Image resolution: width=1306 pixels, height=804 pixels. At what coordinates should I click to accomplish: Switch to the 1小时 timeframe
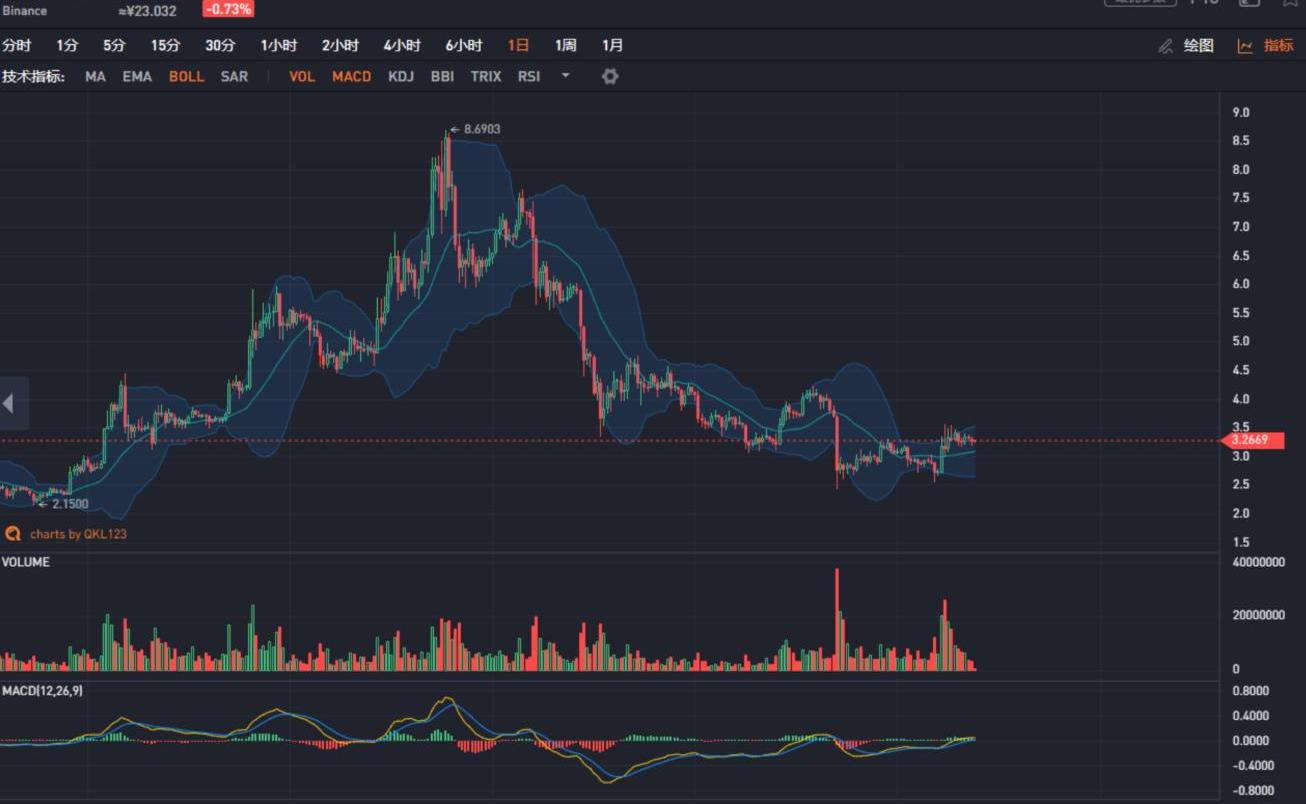point(279,45)
